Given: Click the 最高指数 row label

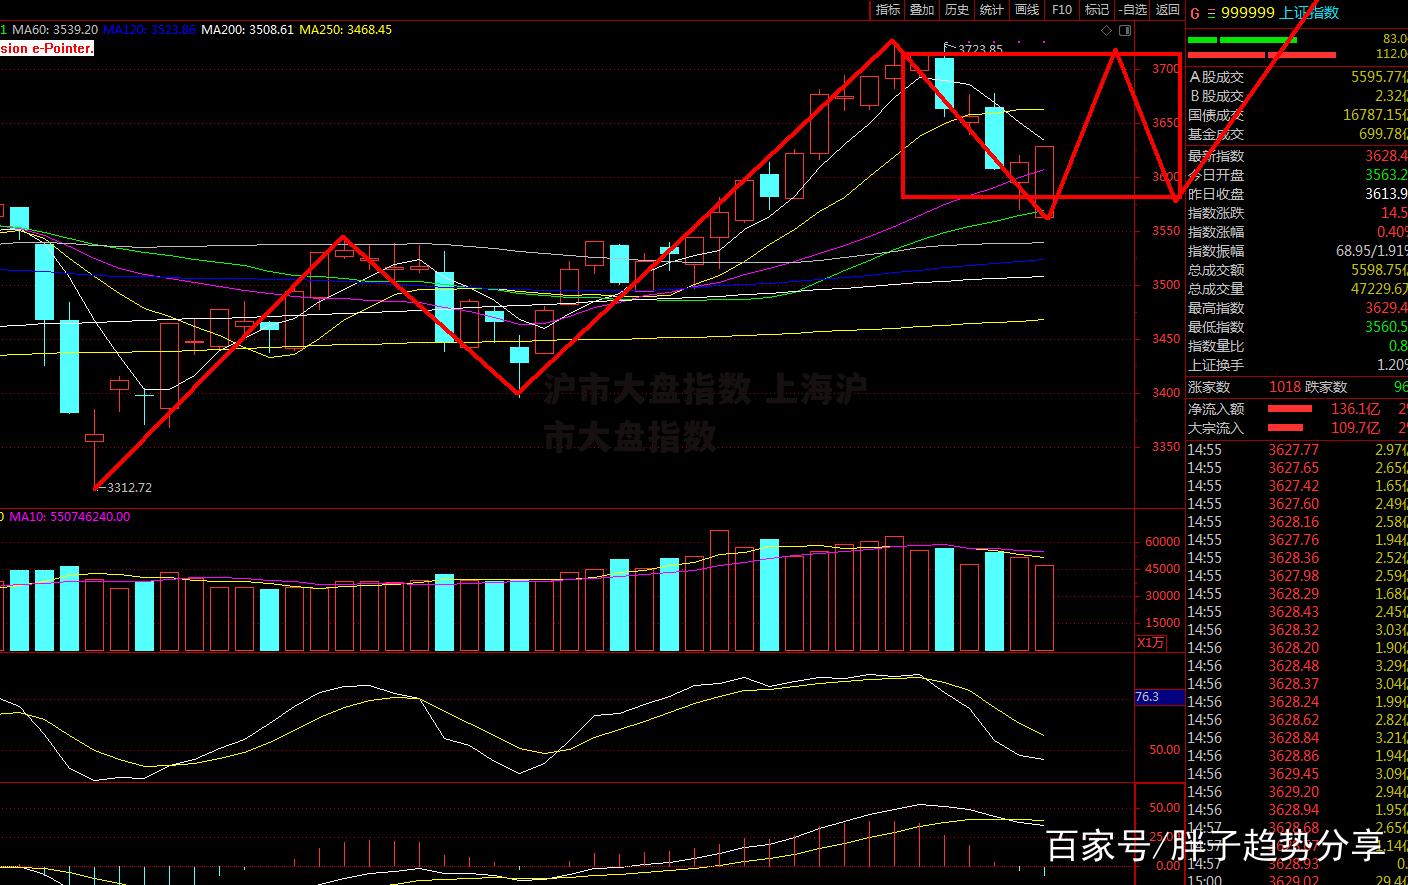Looking at the screenshot, I should [1216, 308].
